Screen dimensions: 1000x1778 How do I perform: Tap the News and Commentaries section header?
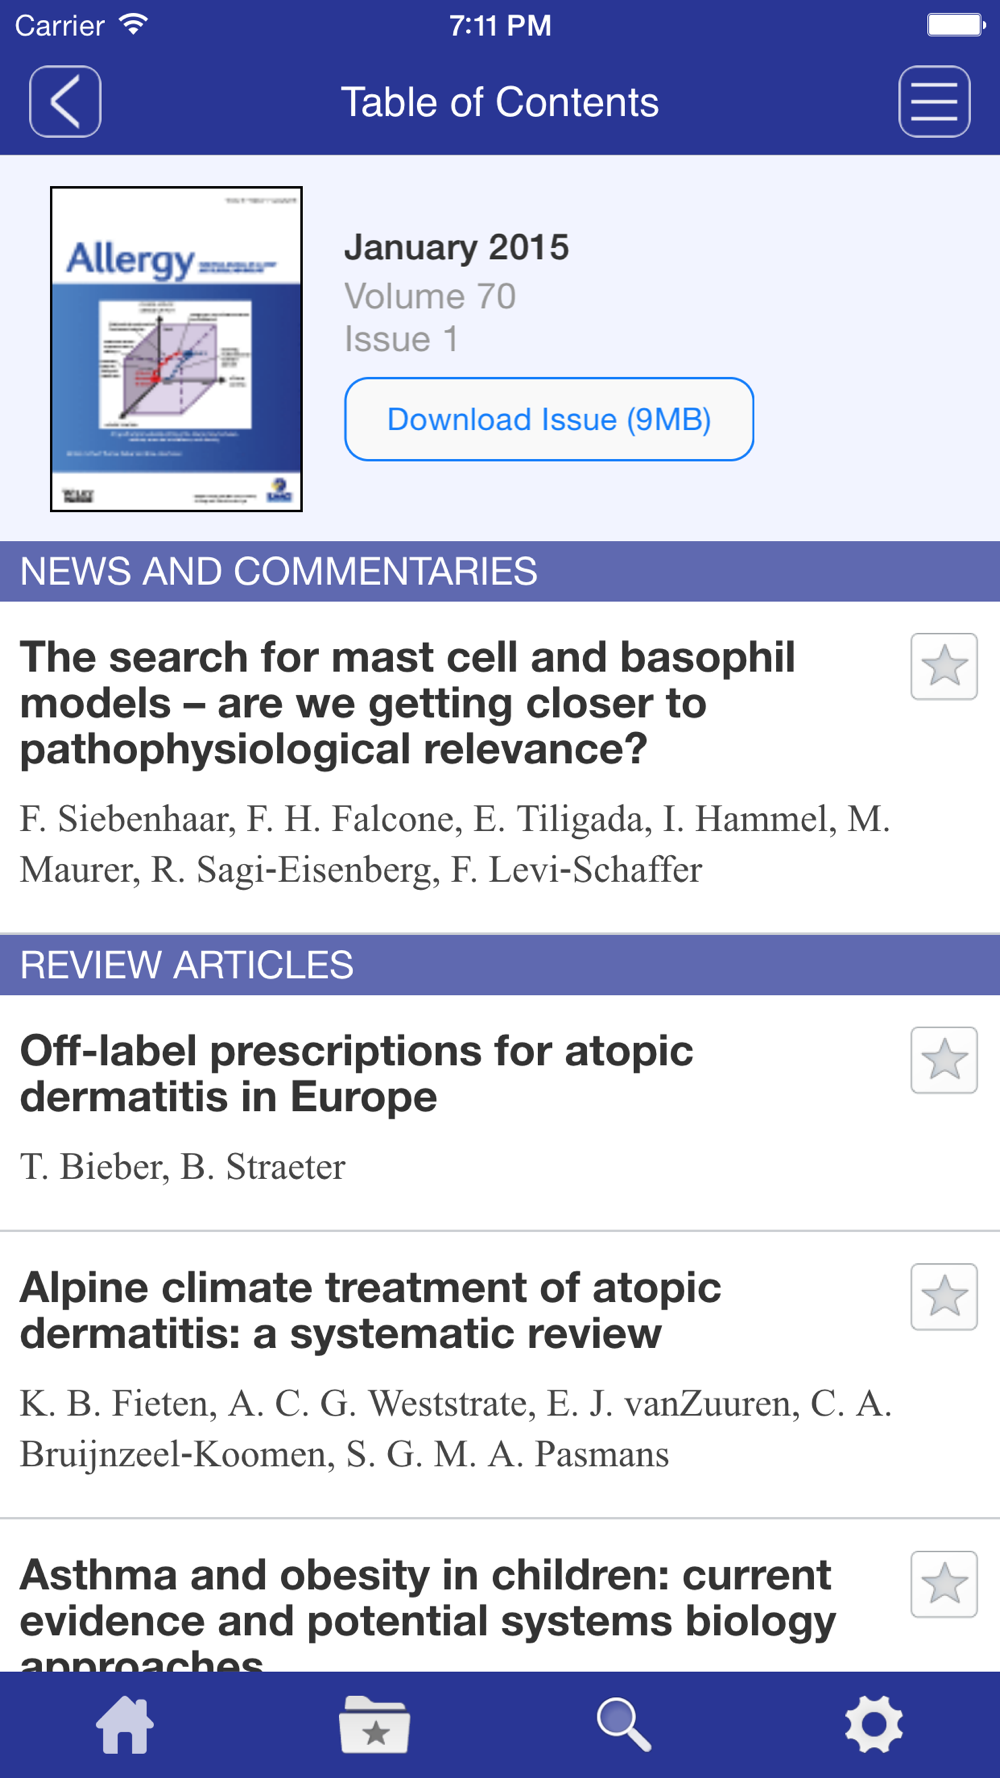(278, 572)
